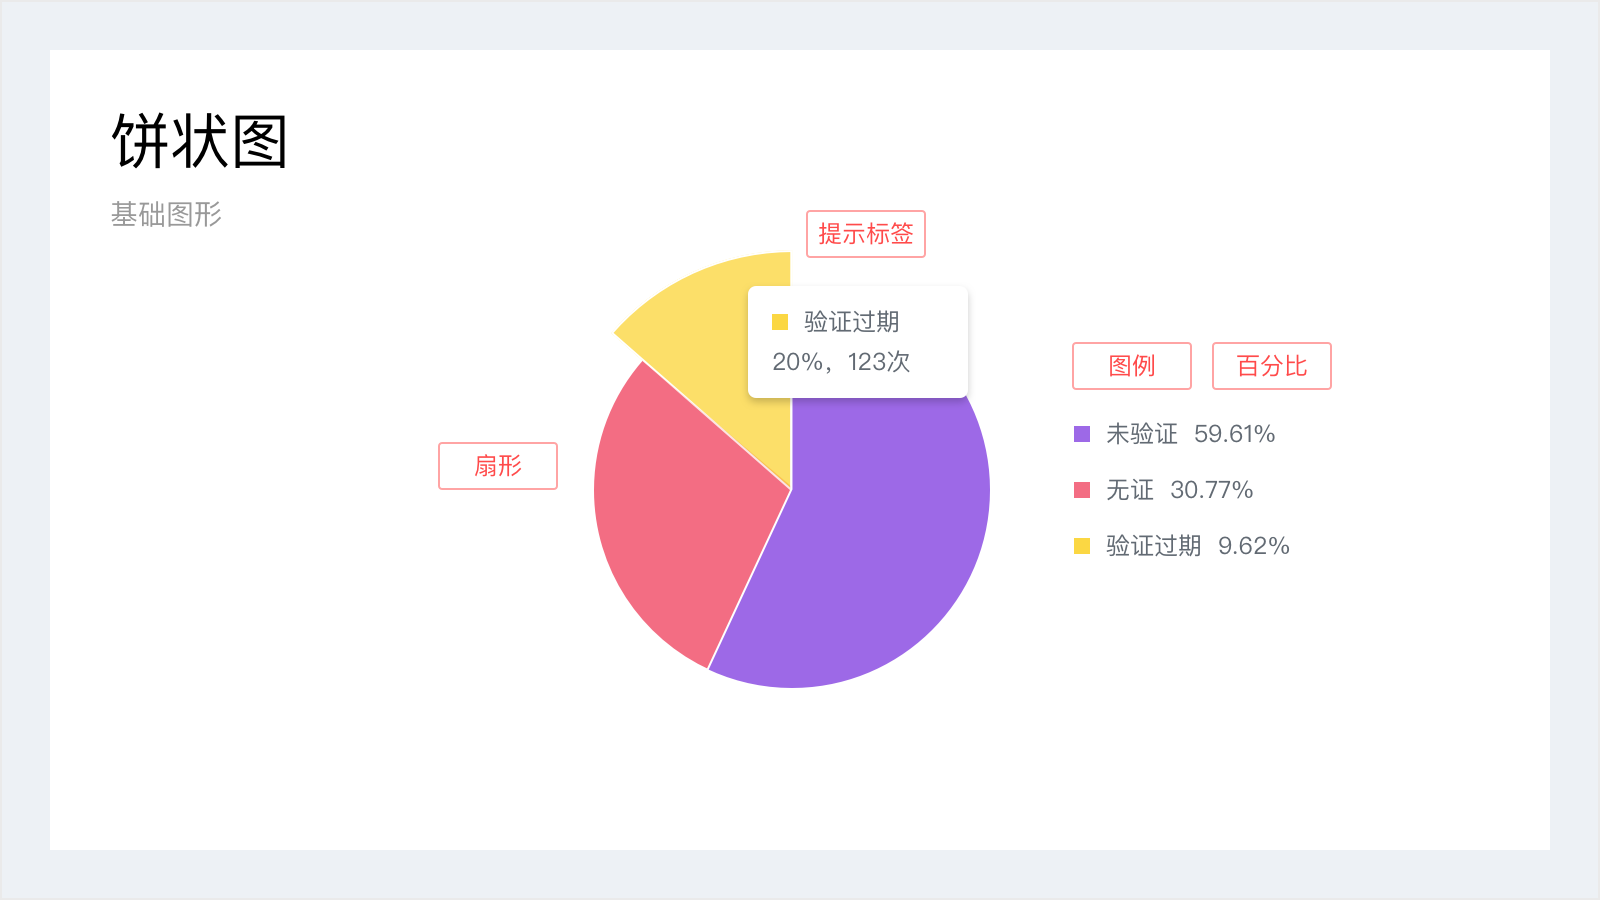Click the 百分比 annotation box
This screenshot has height=900, width=1600.
pyautogui.click(x=1272, y=366)
